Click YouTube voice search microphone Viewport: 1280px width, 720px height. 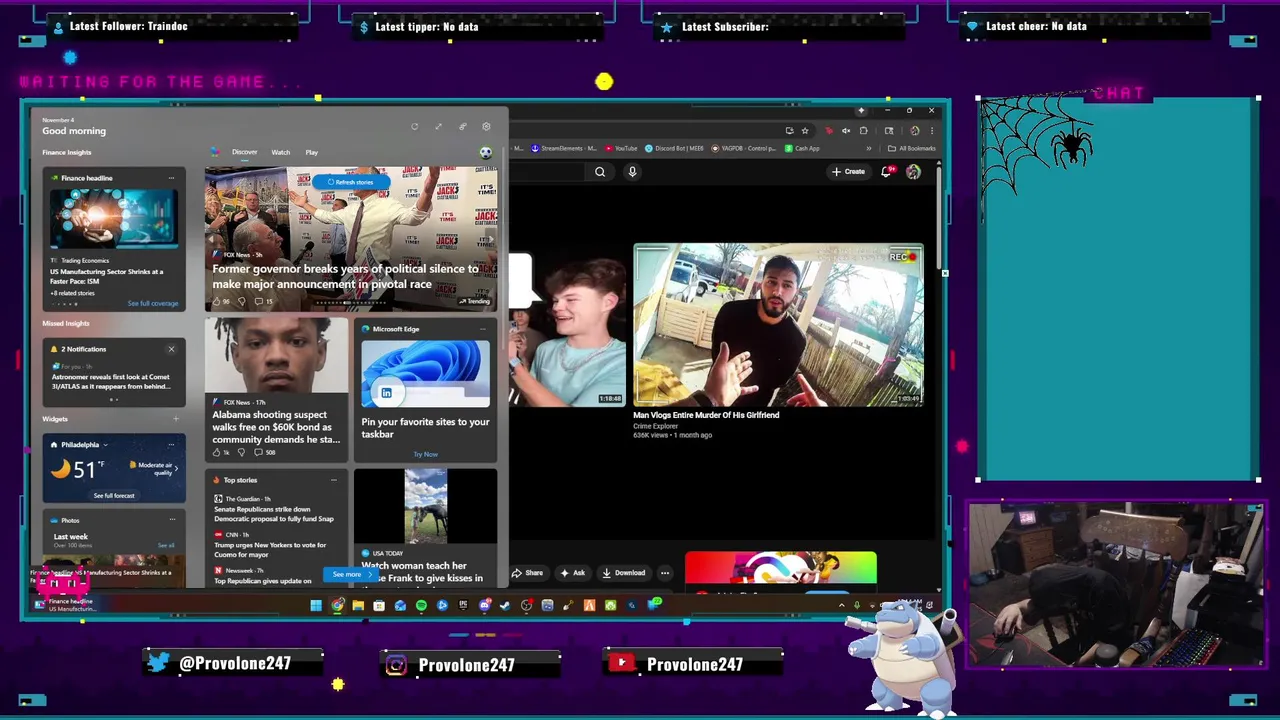[x=632, y=172]
